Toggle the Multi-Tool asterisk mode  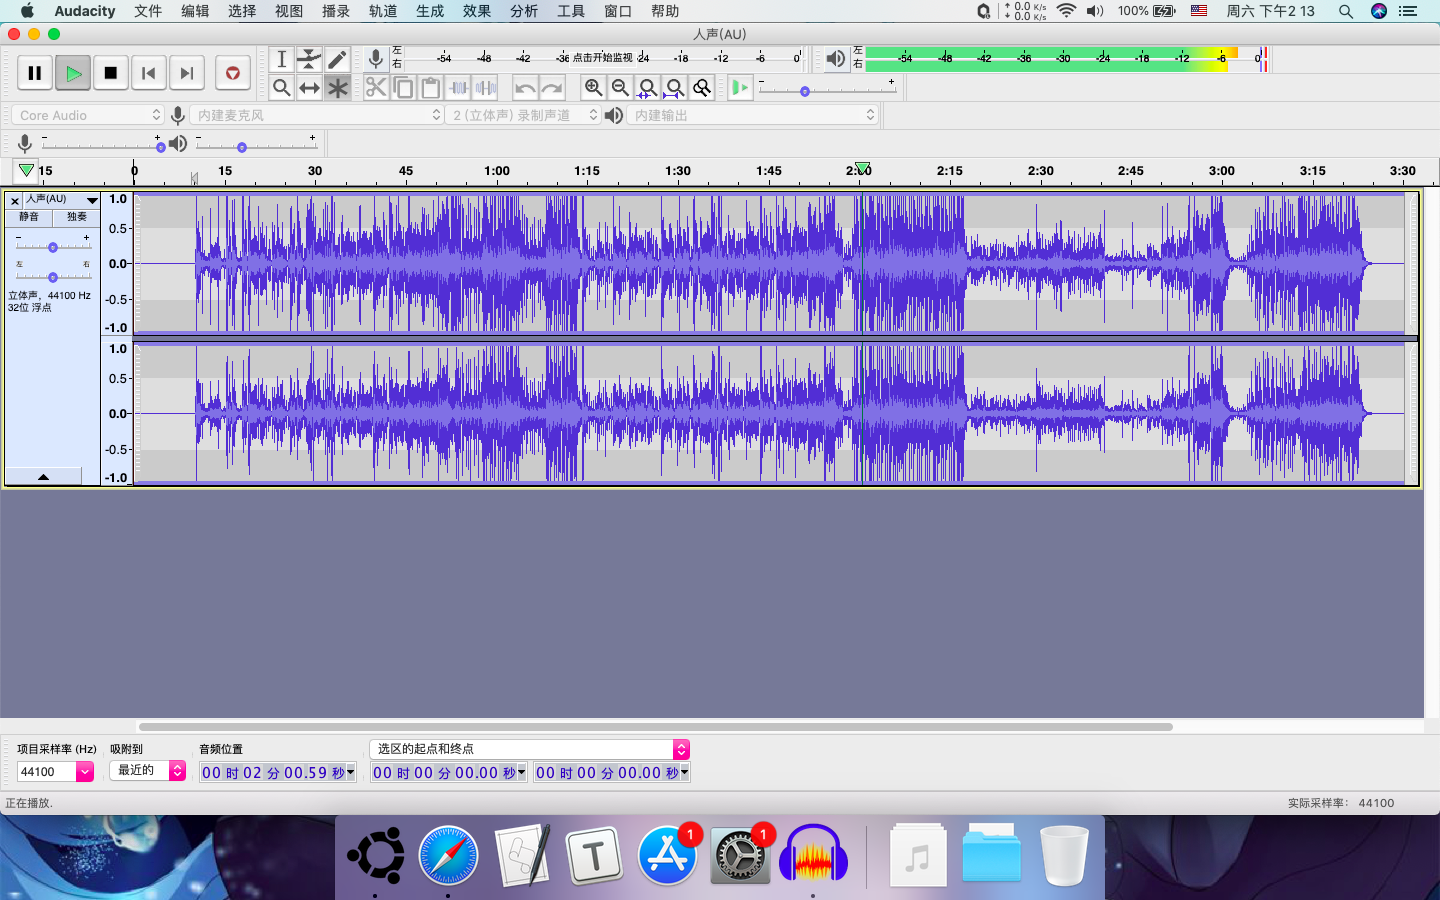(337, 88)
